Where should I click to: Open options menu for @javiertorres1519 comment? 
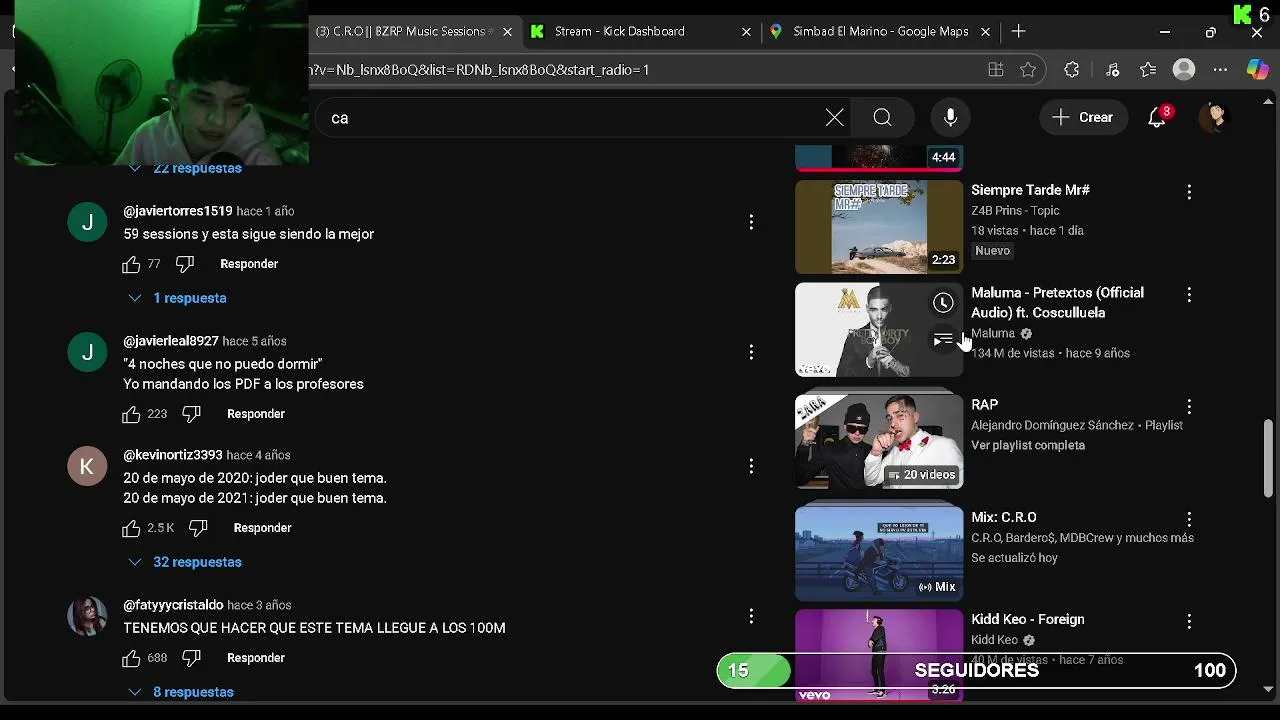(751, 222)
